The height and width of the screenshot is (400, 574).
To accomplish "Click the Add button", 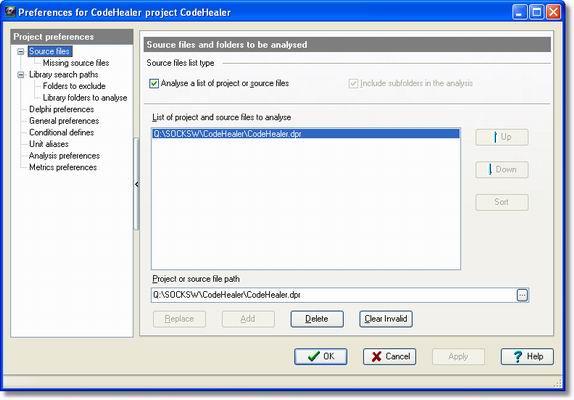I will point(248,319).
